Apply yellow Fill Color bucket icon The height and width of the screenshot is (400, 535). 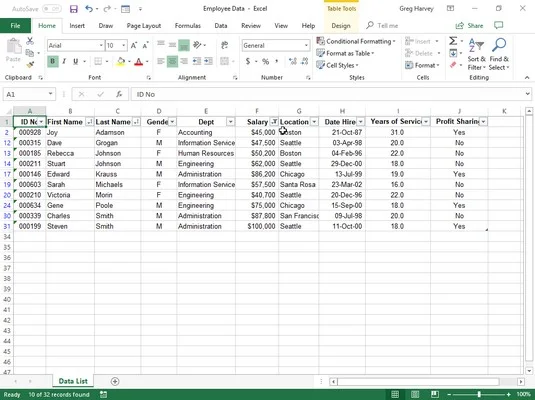(121, 62)
